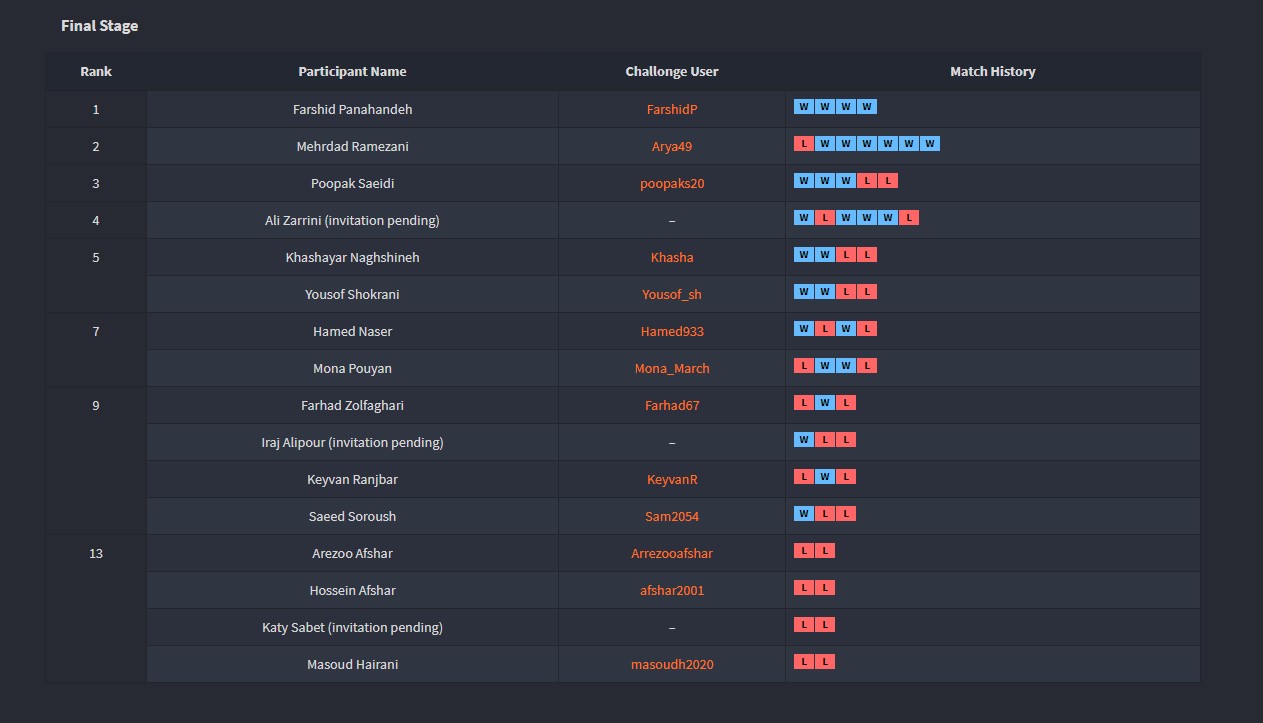Click the Match History column header
Image resolution: width=1263 pixels, height=723 pixels.
coord(992,72)
